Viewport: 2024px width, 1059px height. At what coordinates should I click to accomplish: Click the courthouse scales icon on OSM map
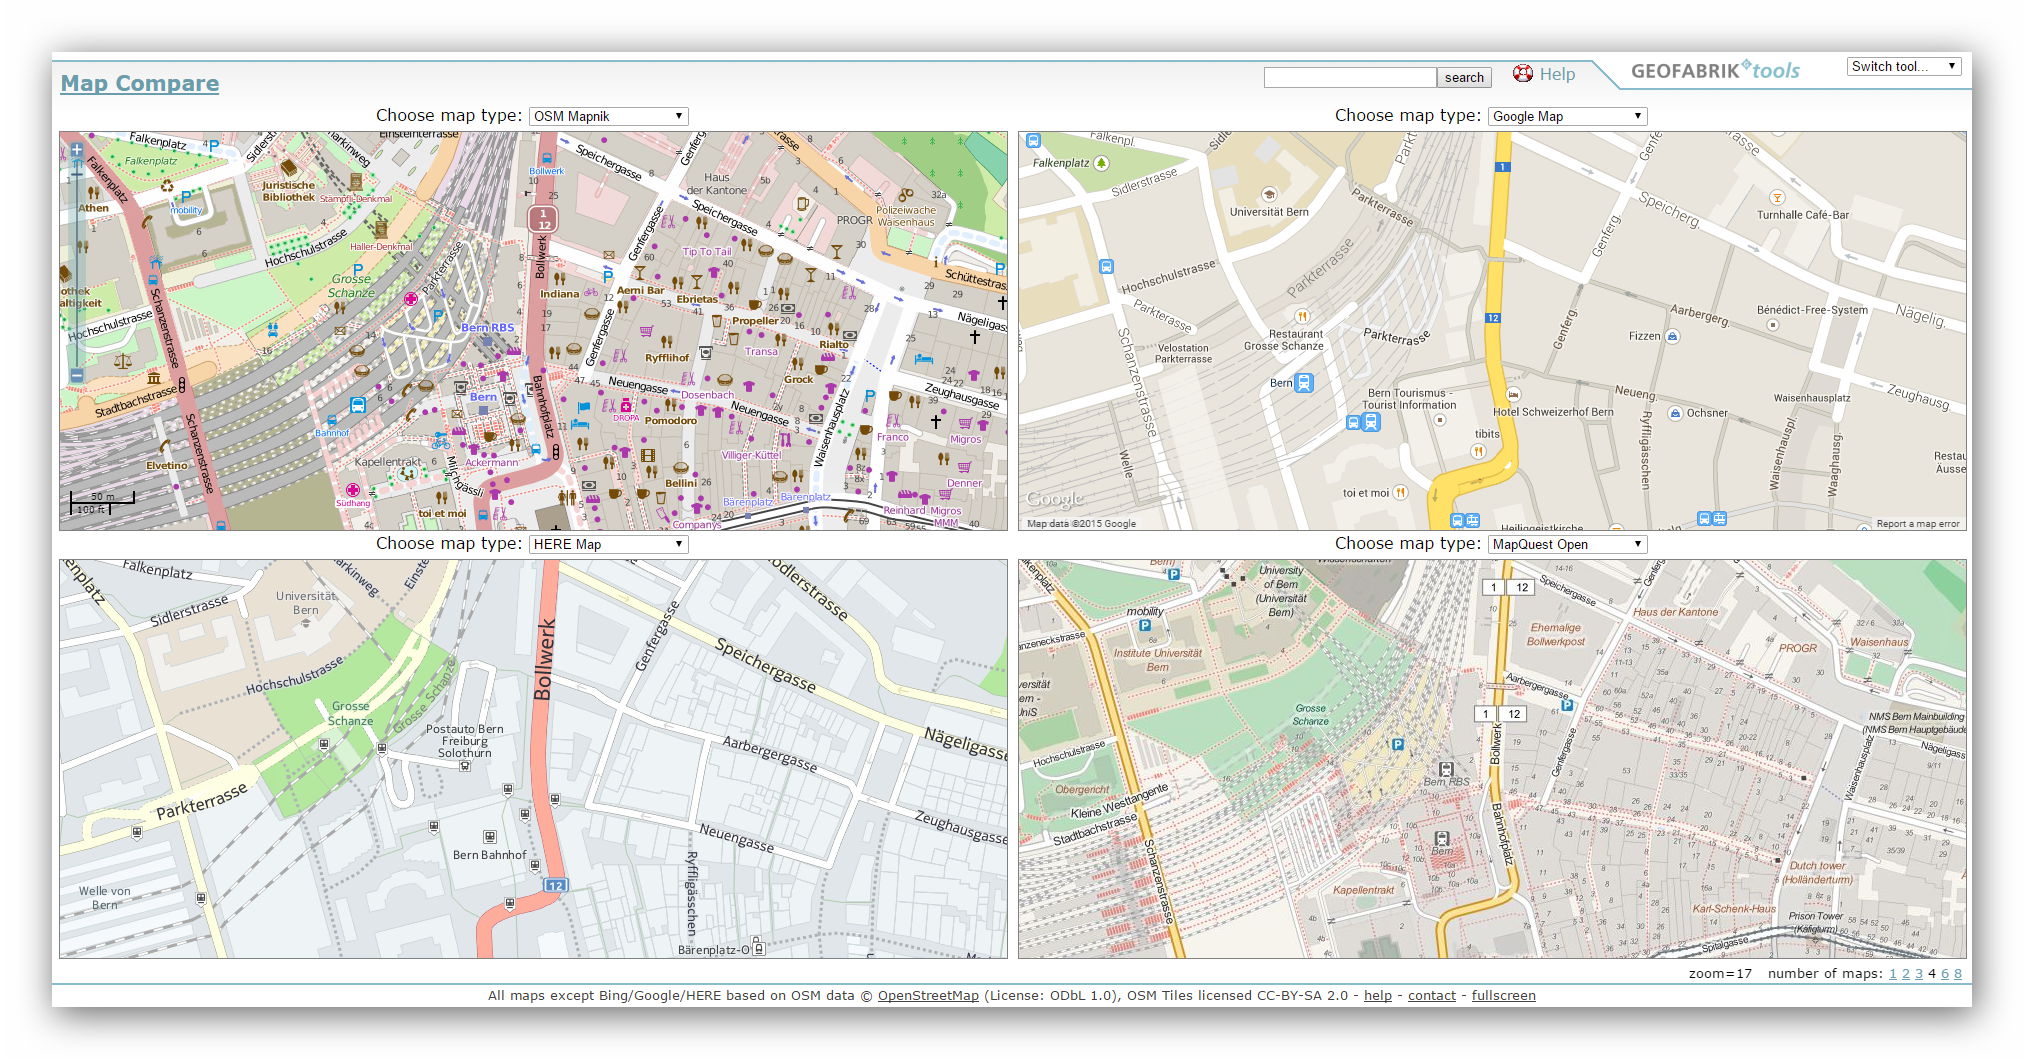click(x=122, y=361)
